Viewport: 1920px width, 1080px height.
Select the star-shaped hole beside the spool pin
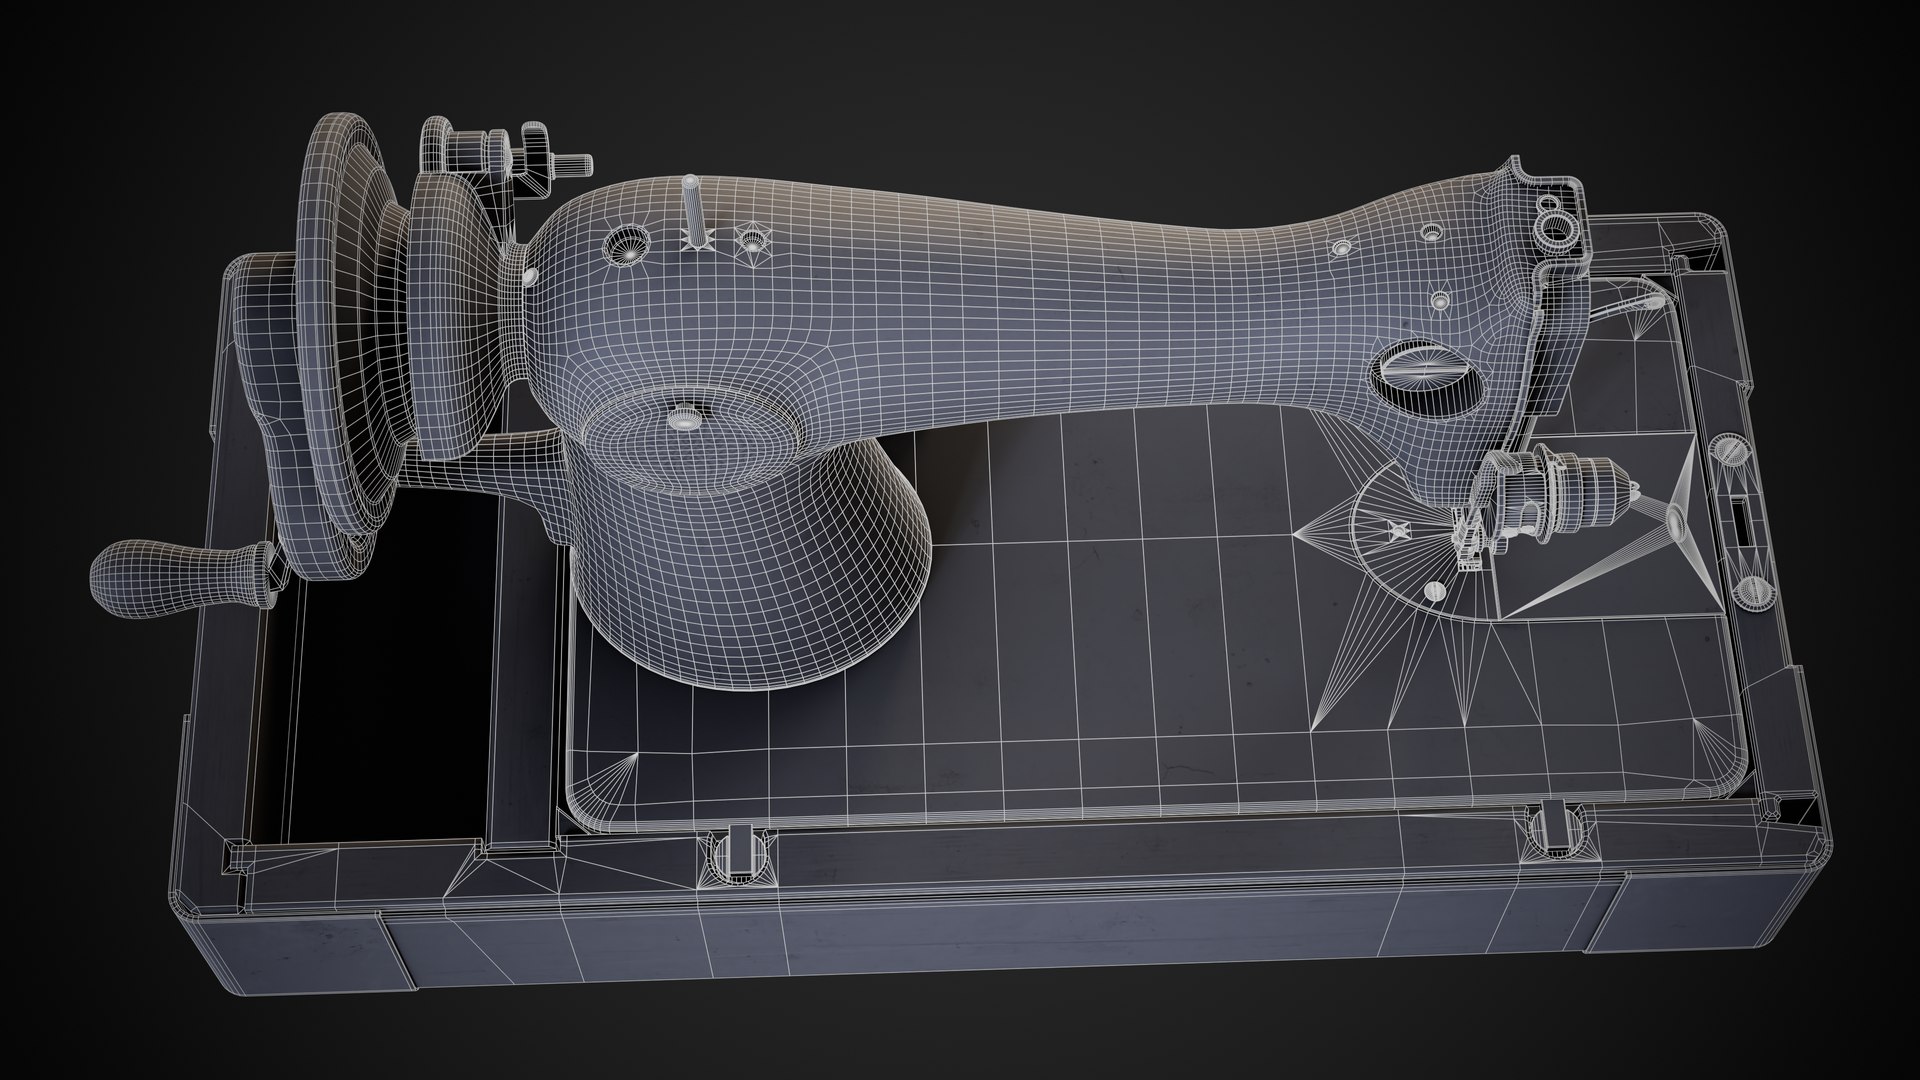pyautogui.click(x=751, y=240)
